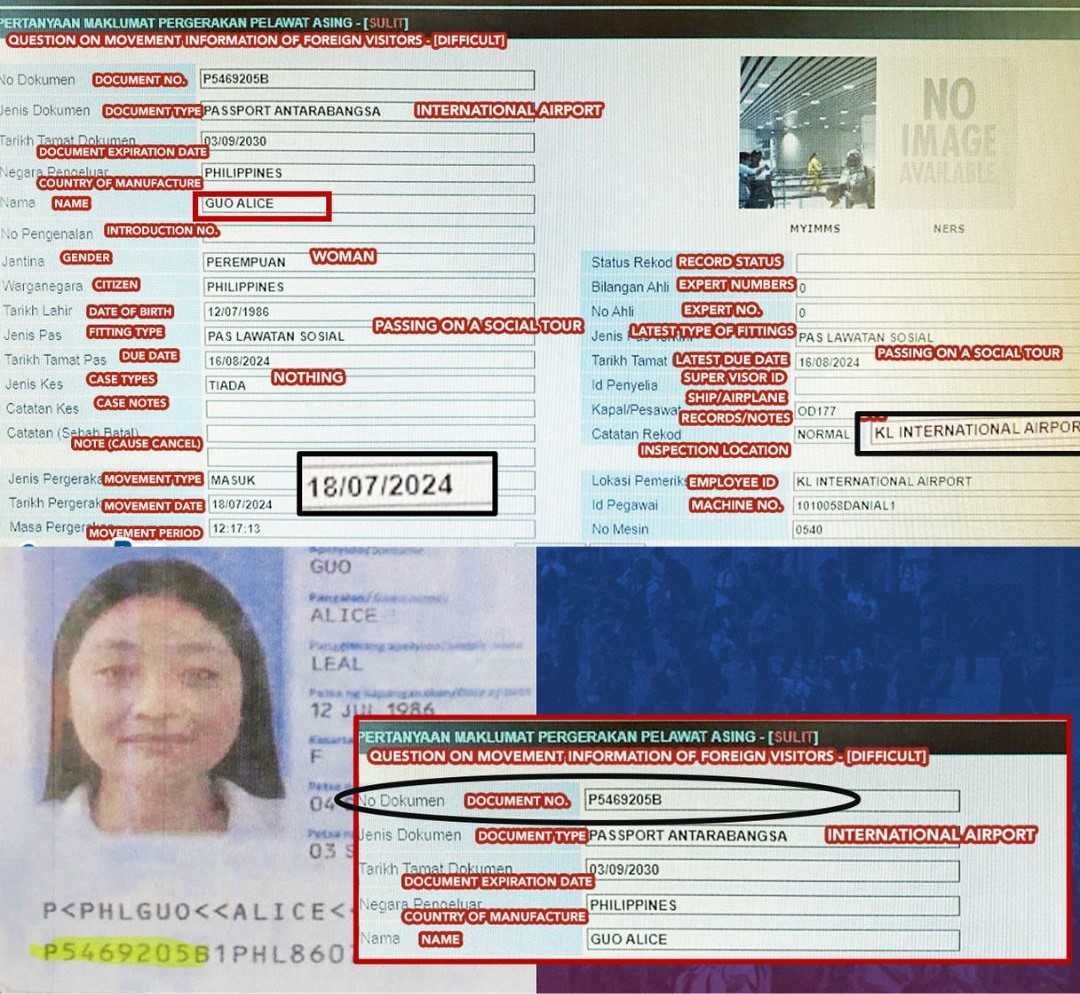Select the Id Pegawai officer field
The width and height of the screenshot is (1080, 994).
(936, 506)
